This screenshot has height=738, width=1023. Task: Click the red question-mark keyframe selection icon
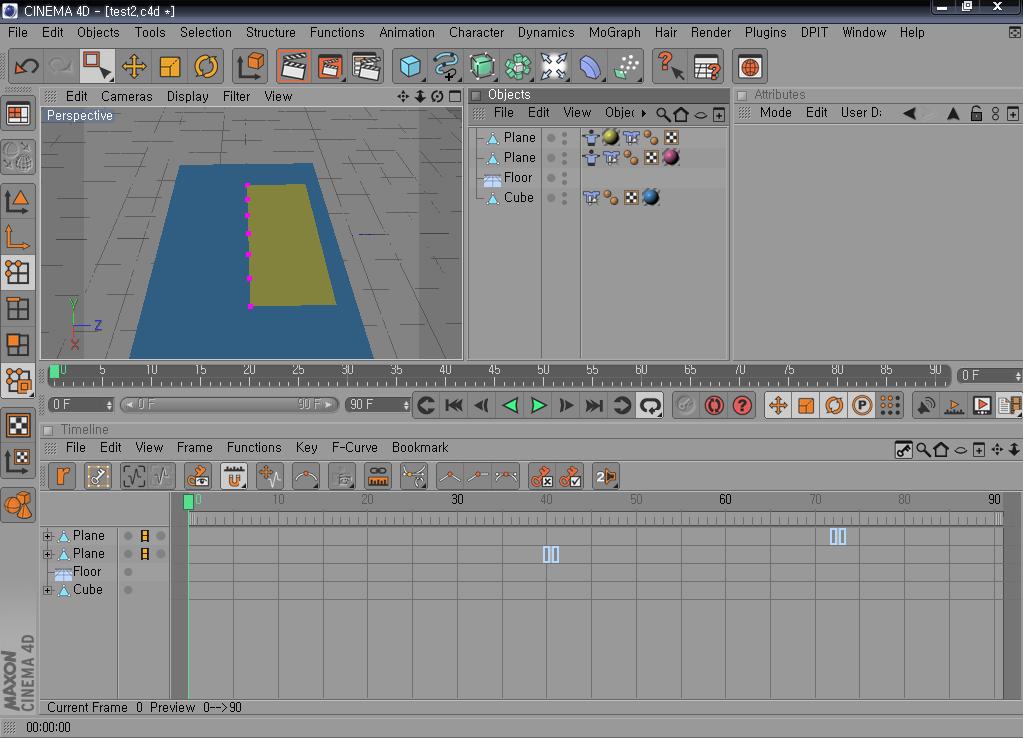click(742, 405)
